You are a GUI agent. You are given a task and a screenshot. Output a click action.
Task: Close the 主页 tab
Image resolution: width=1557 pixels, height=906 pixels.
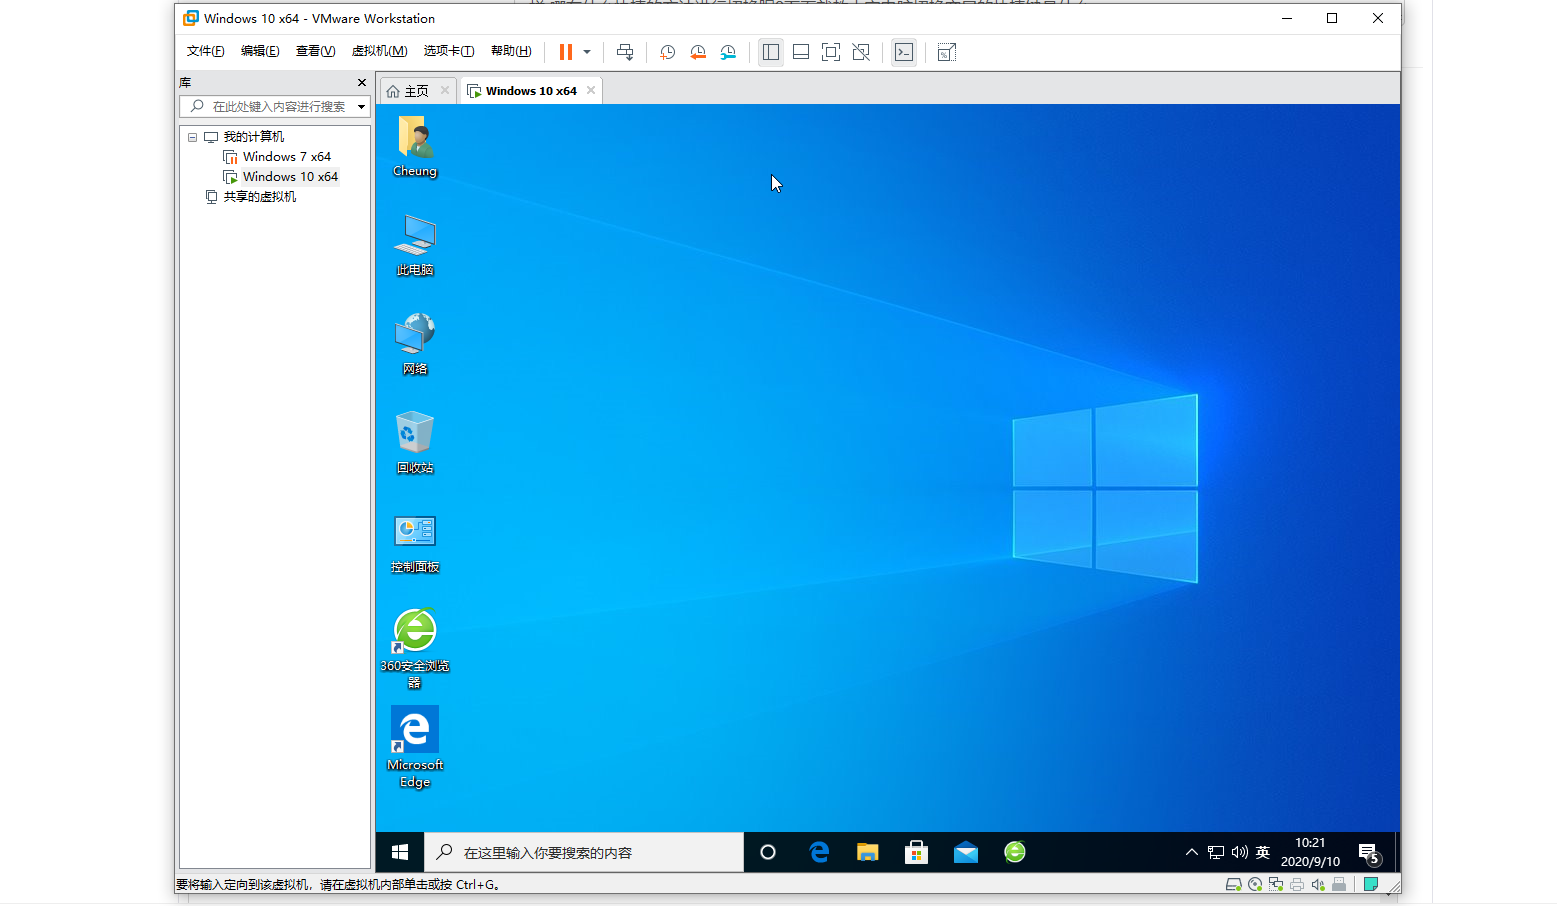(x=445, y=90)
